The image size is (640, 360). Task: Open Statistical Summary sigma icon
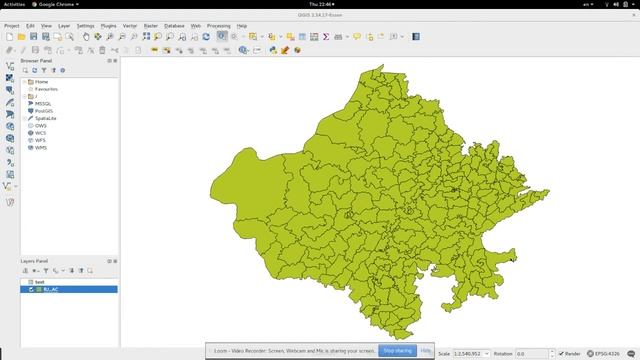[x=326, y=37]
